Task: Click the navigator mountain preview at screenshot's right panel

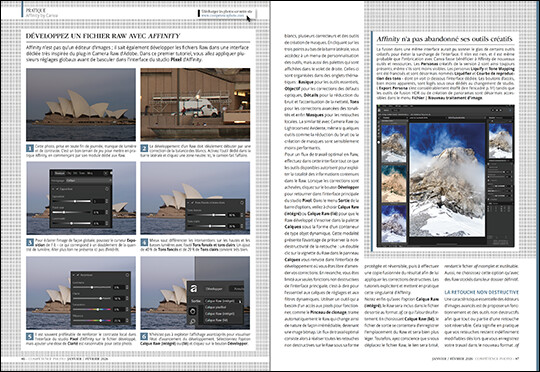Action: pyautogui.click(x=501, y=141)
